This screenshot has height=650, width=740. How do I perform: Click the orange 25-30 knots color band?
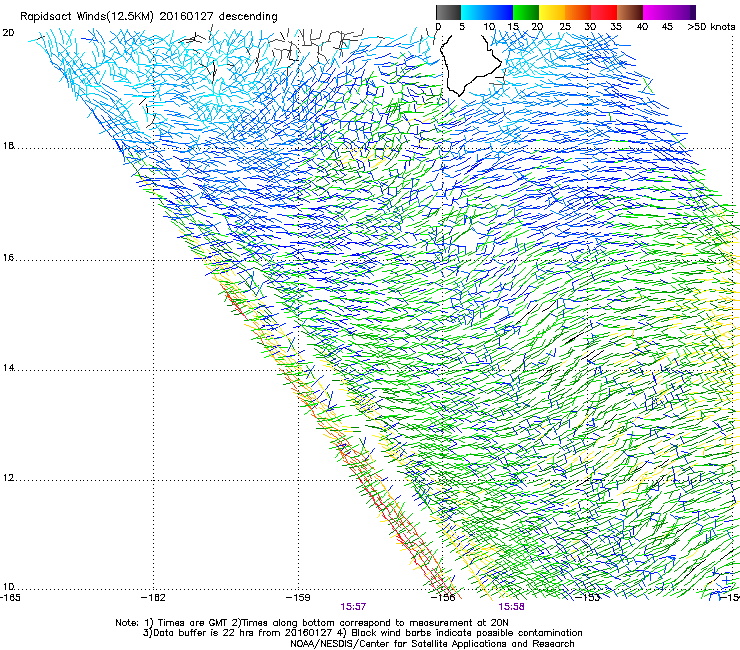578,12
